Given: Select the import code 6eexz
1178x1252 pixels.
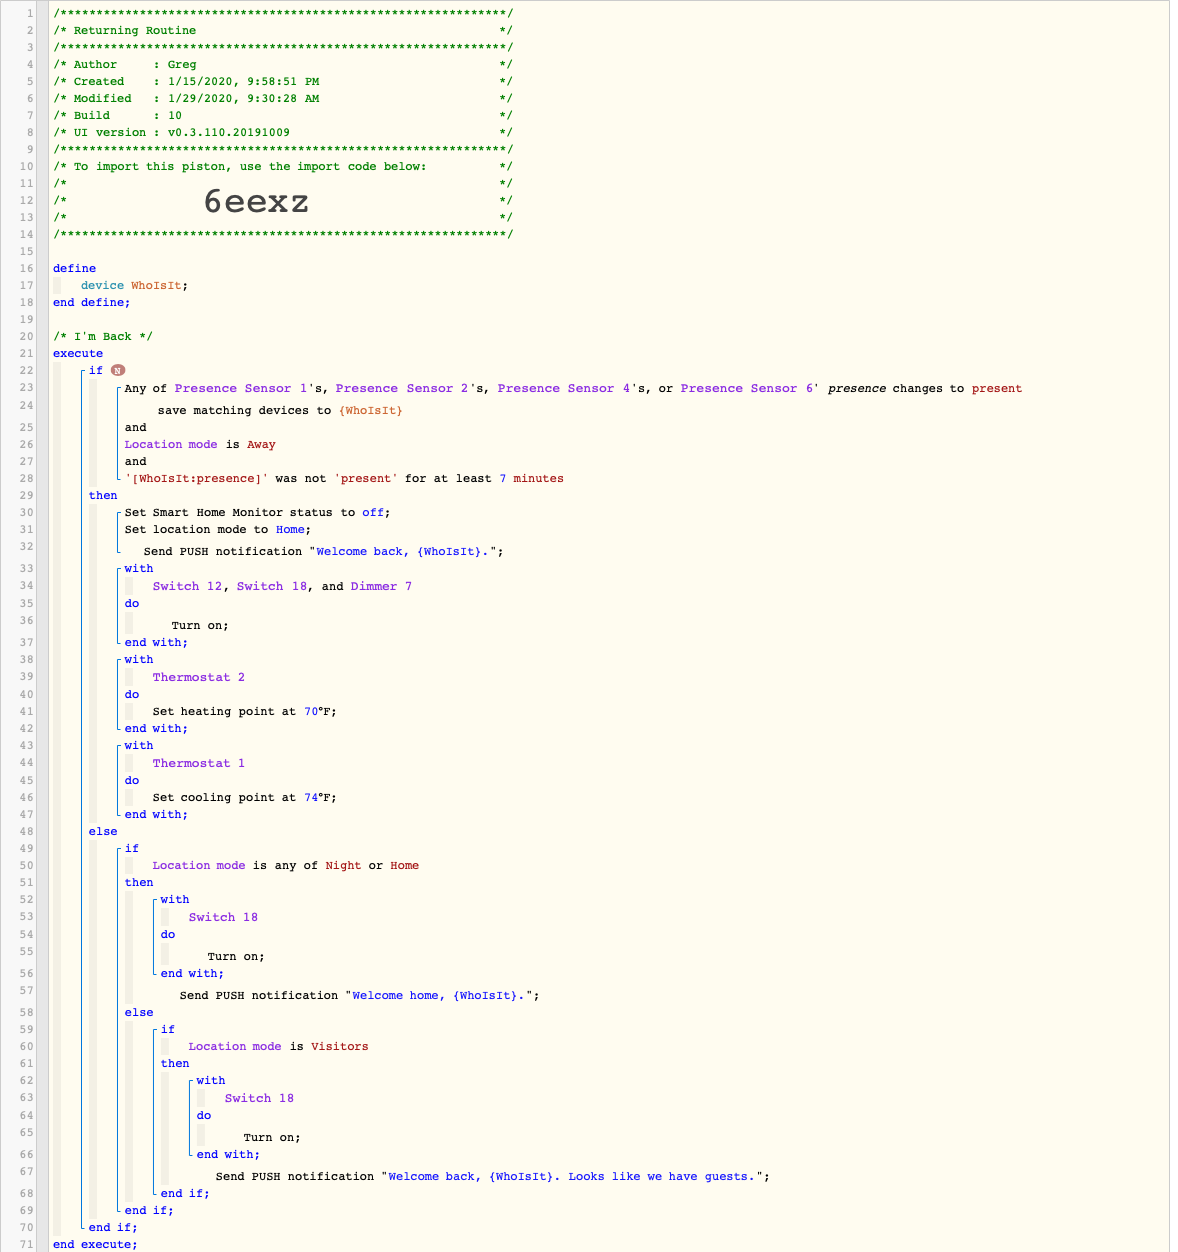Looking at the screenshot, I should tap(256, 201).
